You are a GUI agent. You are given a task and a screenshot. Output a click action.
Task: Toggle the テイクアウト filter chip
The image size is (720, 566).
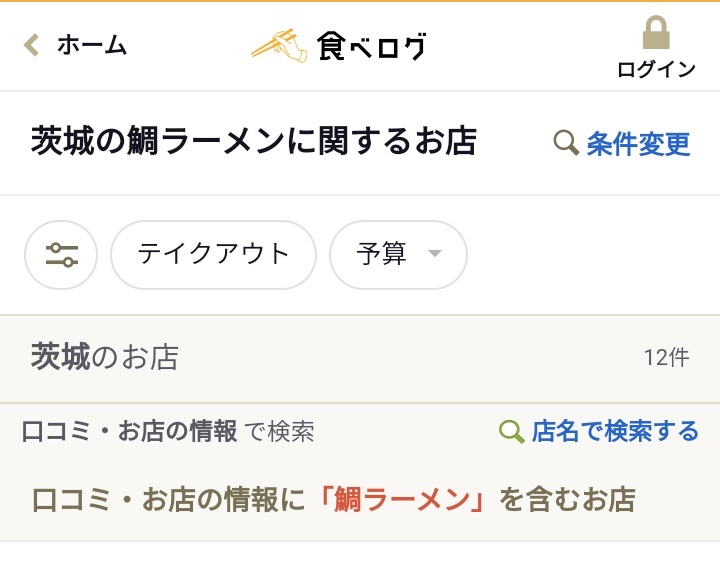(213, 255)
